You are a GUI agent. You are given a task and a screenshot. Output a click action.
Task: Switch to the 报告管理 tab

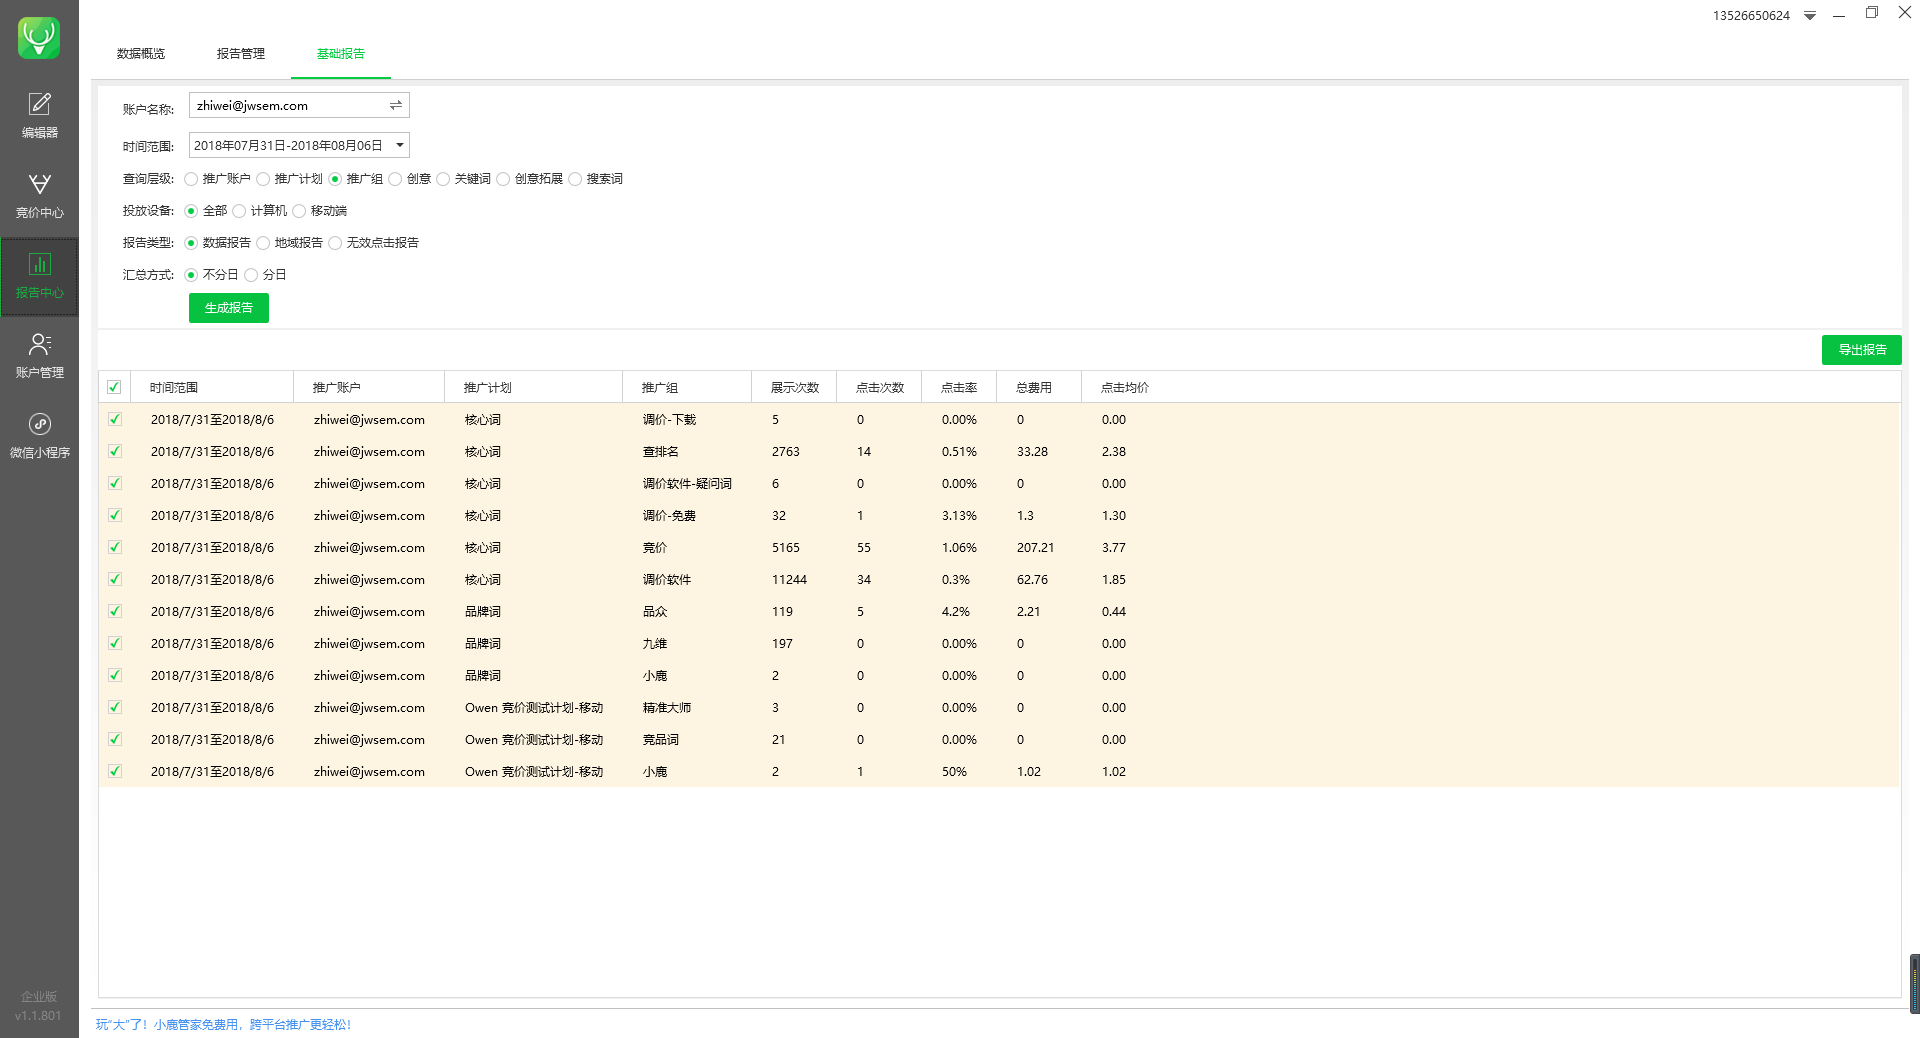241,54
